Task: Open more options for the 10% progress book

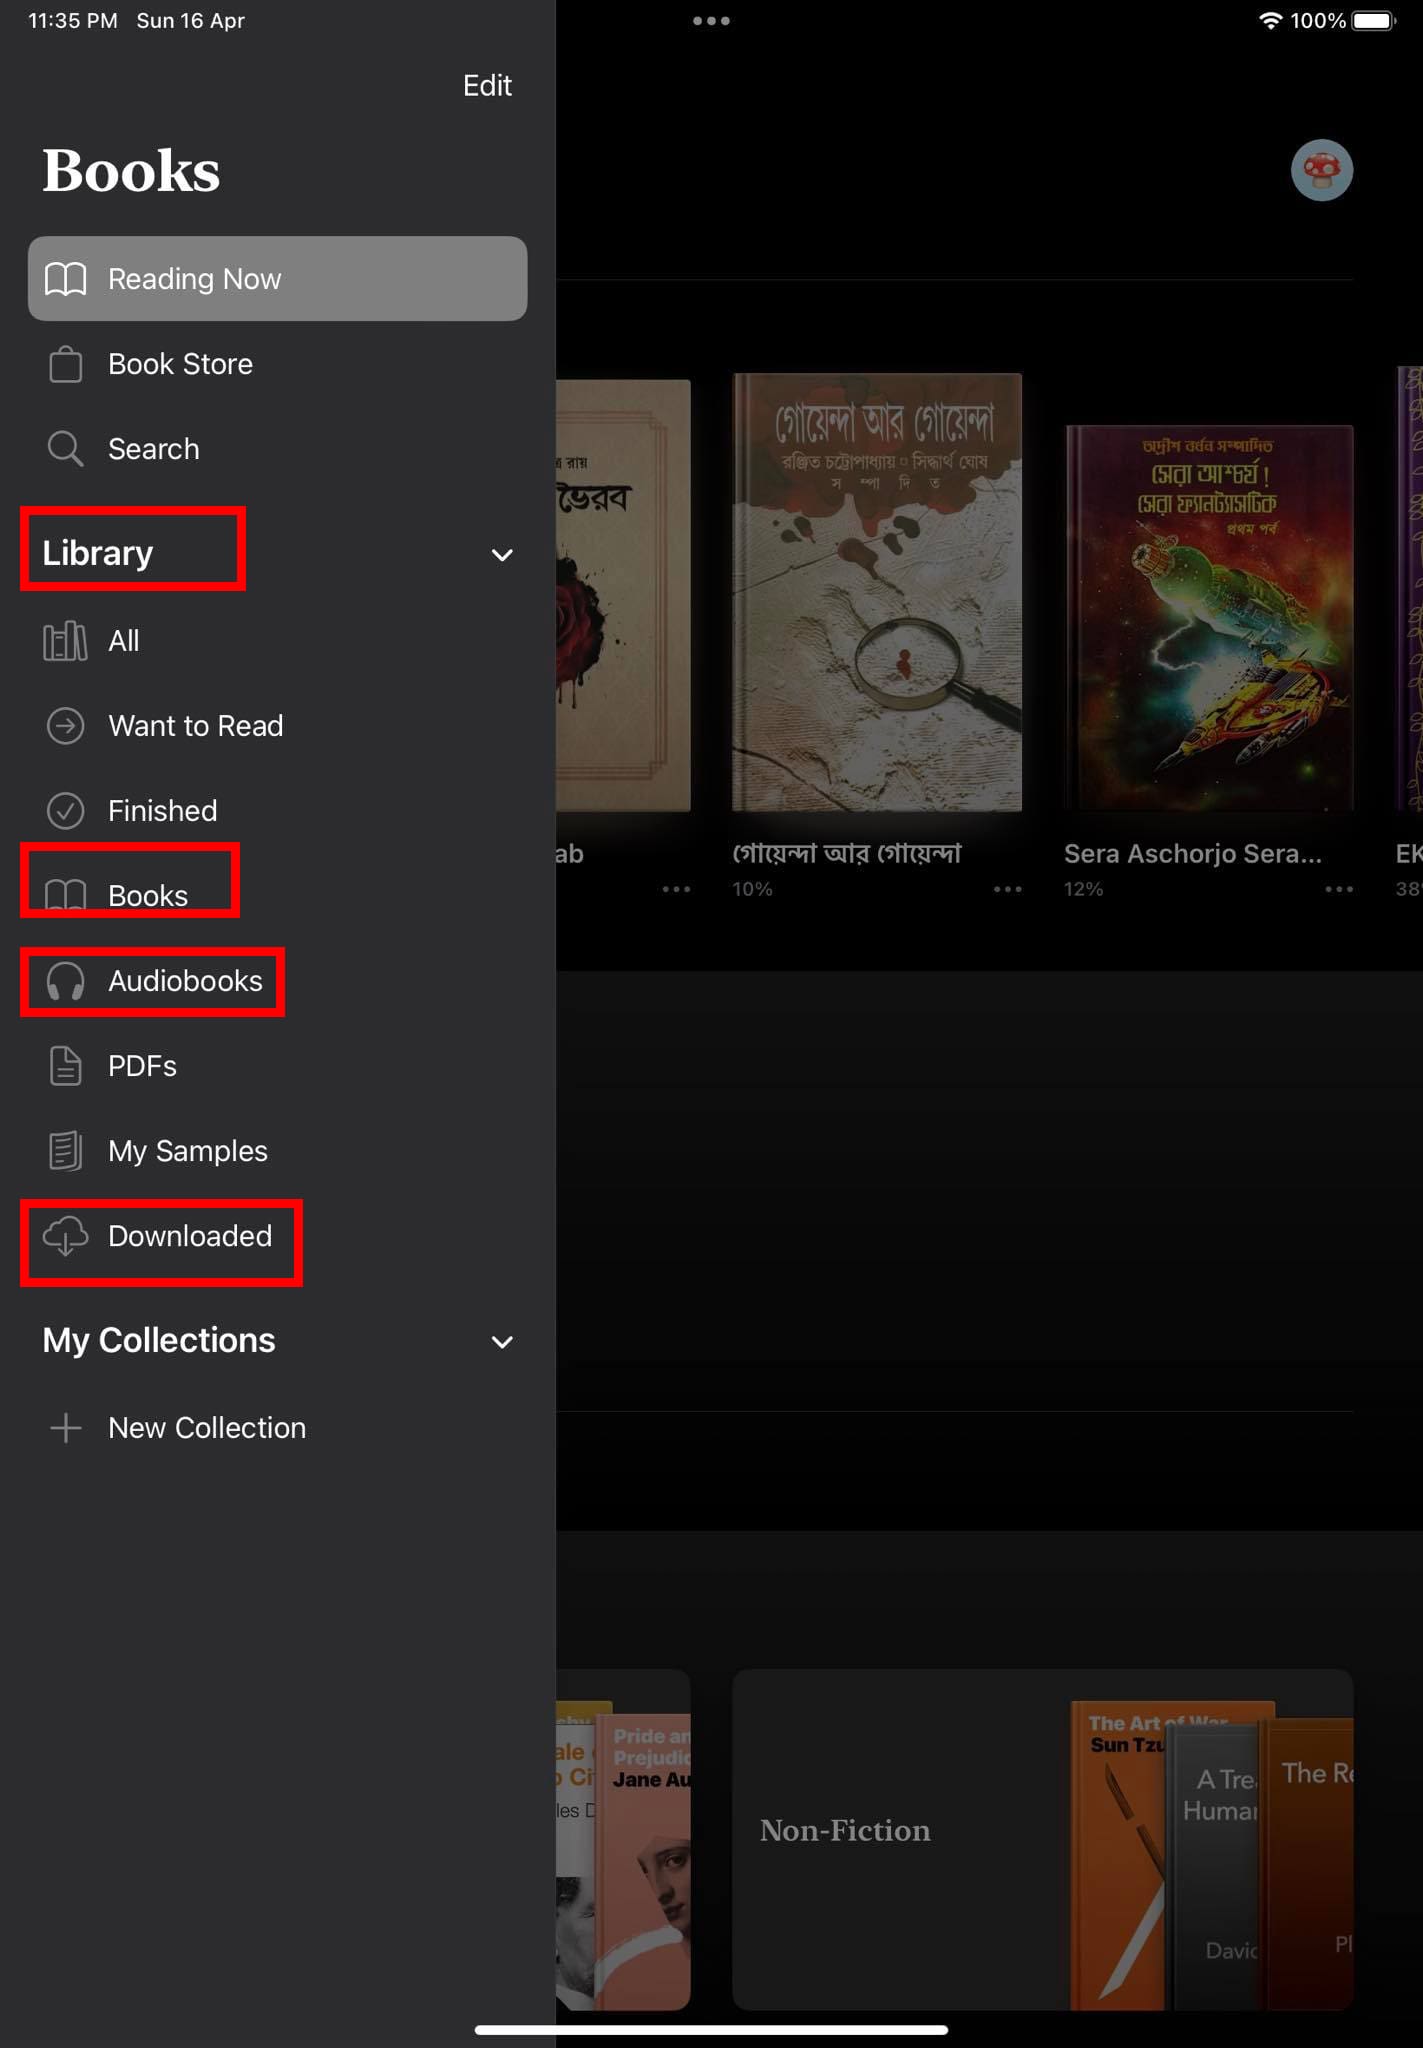Action: pyautogui.click(x=1007, y=889)
